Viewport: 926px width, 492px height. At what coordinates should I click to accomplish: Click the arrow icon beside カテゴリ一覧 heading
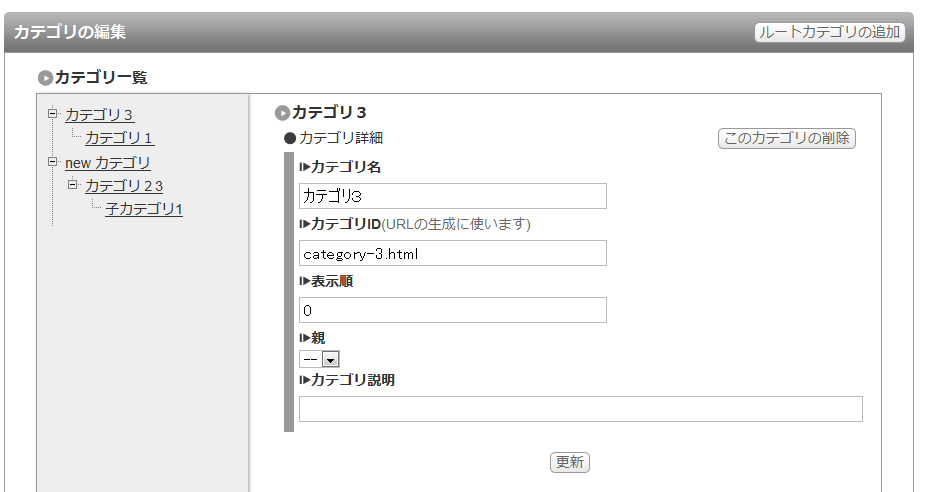point(45,77)
